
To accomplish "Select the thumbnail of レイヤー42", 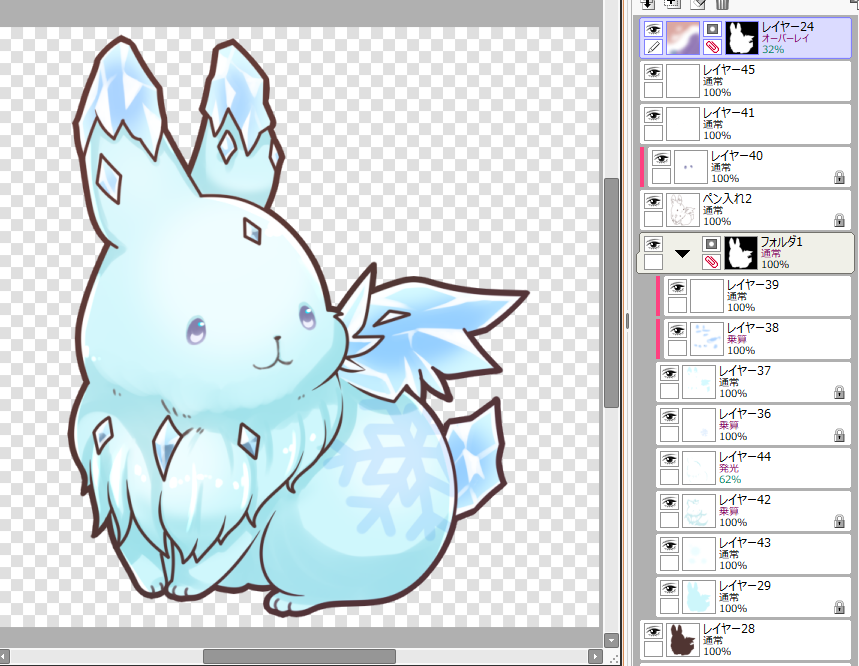I will (698, 511).
